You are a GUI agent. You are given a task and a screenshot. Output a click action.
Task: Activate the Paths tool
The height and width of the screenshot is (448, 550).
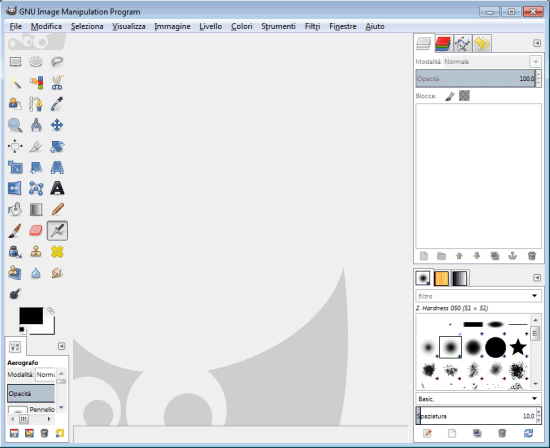tap(36, 104)
